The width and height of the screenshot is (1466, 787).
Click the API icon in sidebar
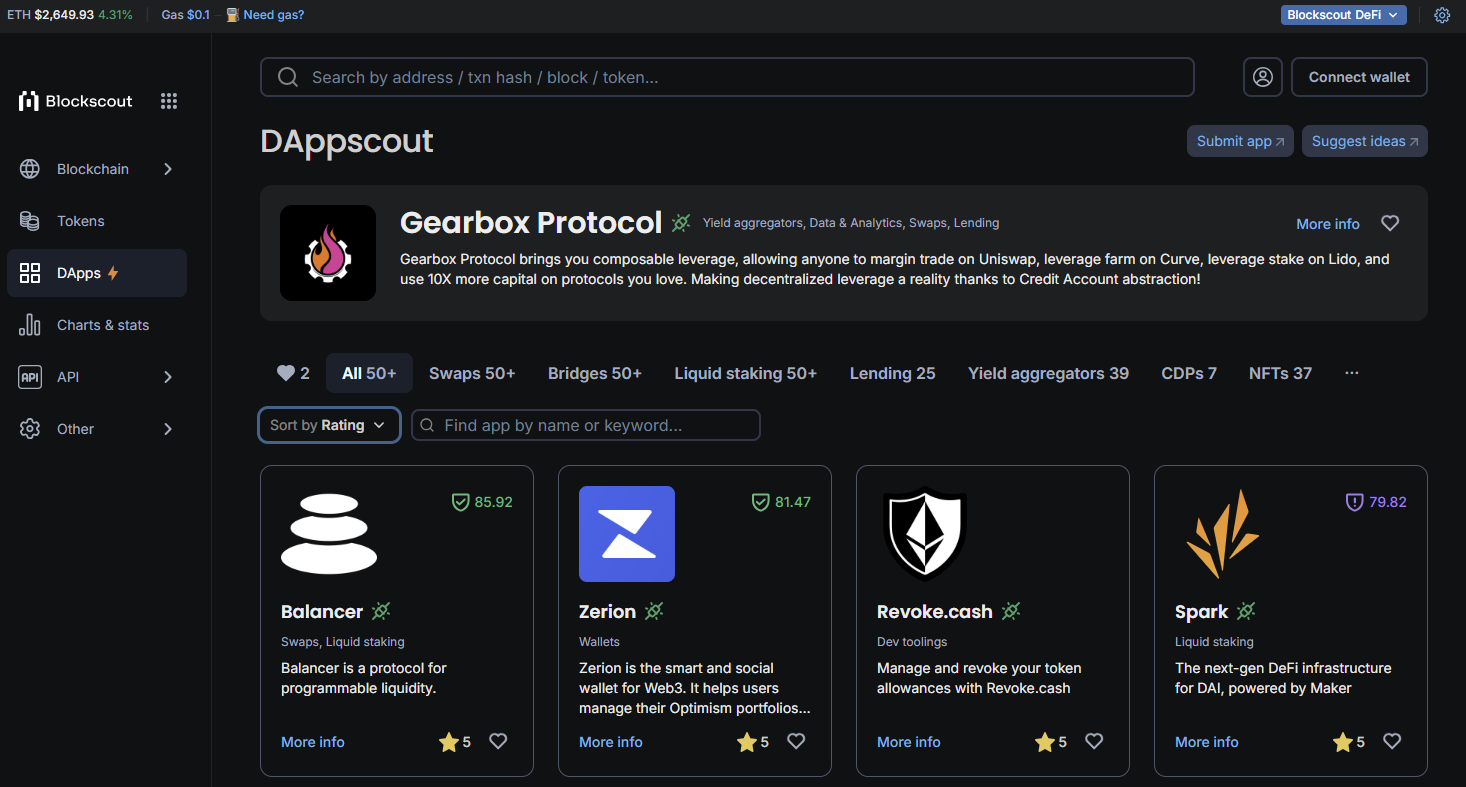coord(30,377)
